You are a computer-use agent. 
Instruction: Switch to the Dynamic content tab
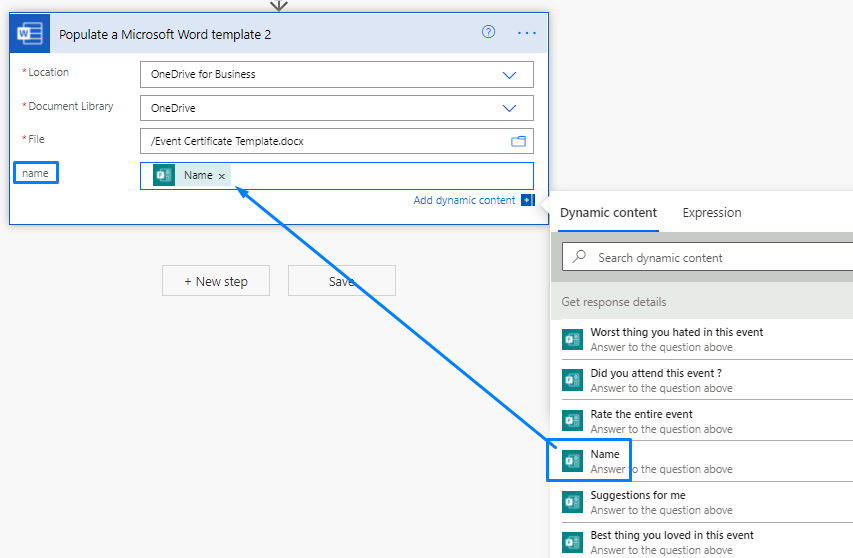click(608, 213)
